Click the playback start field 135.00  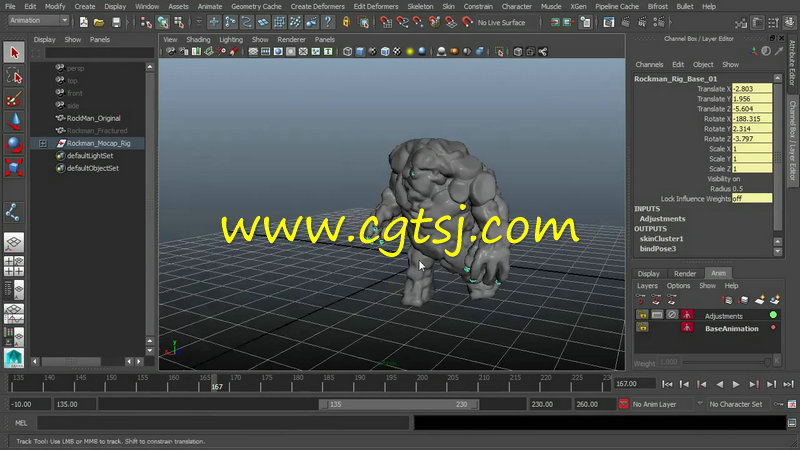[x=74, y=404]
